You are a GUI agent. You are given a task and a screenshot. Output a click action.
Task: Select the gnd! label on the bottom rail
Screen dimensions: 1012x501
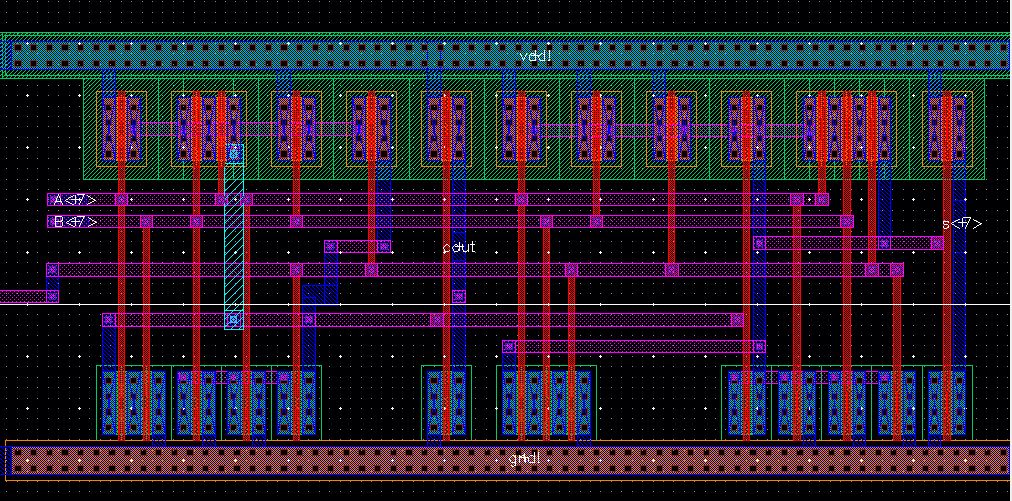525,460
